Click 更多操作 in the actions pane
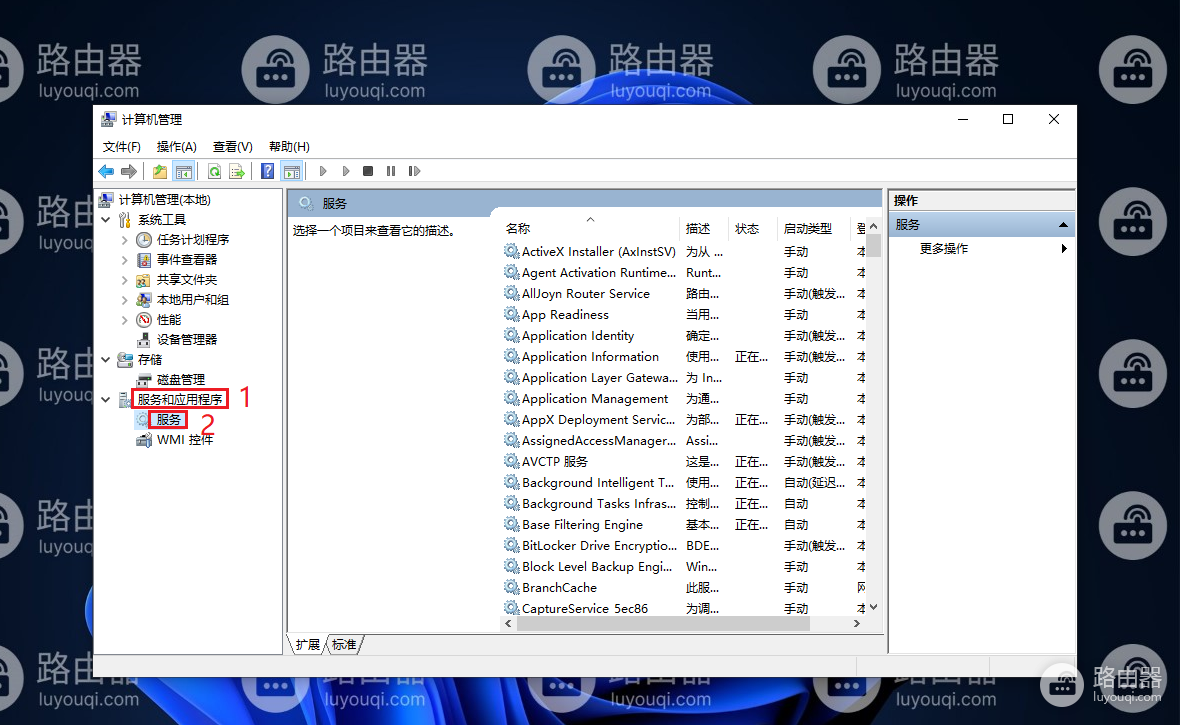This screenshot has height=725, width=1180. pyautogui.click(x=944, y=248)
